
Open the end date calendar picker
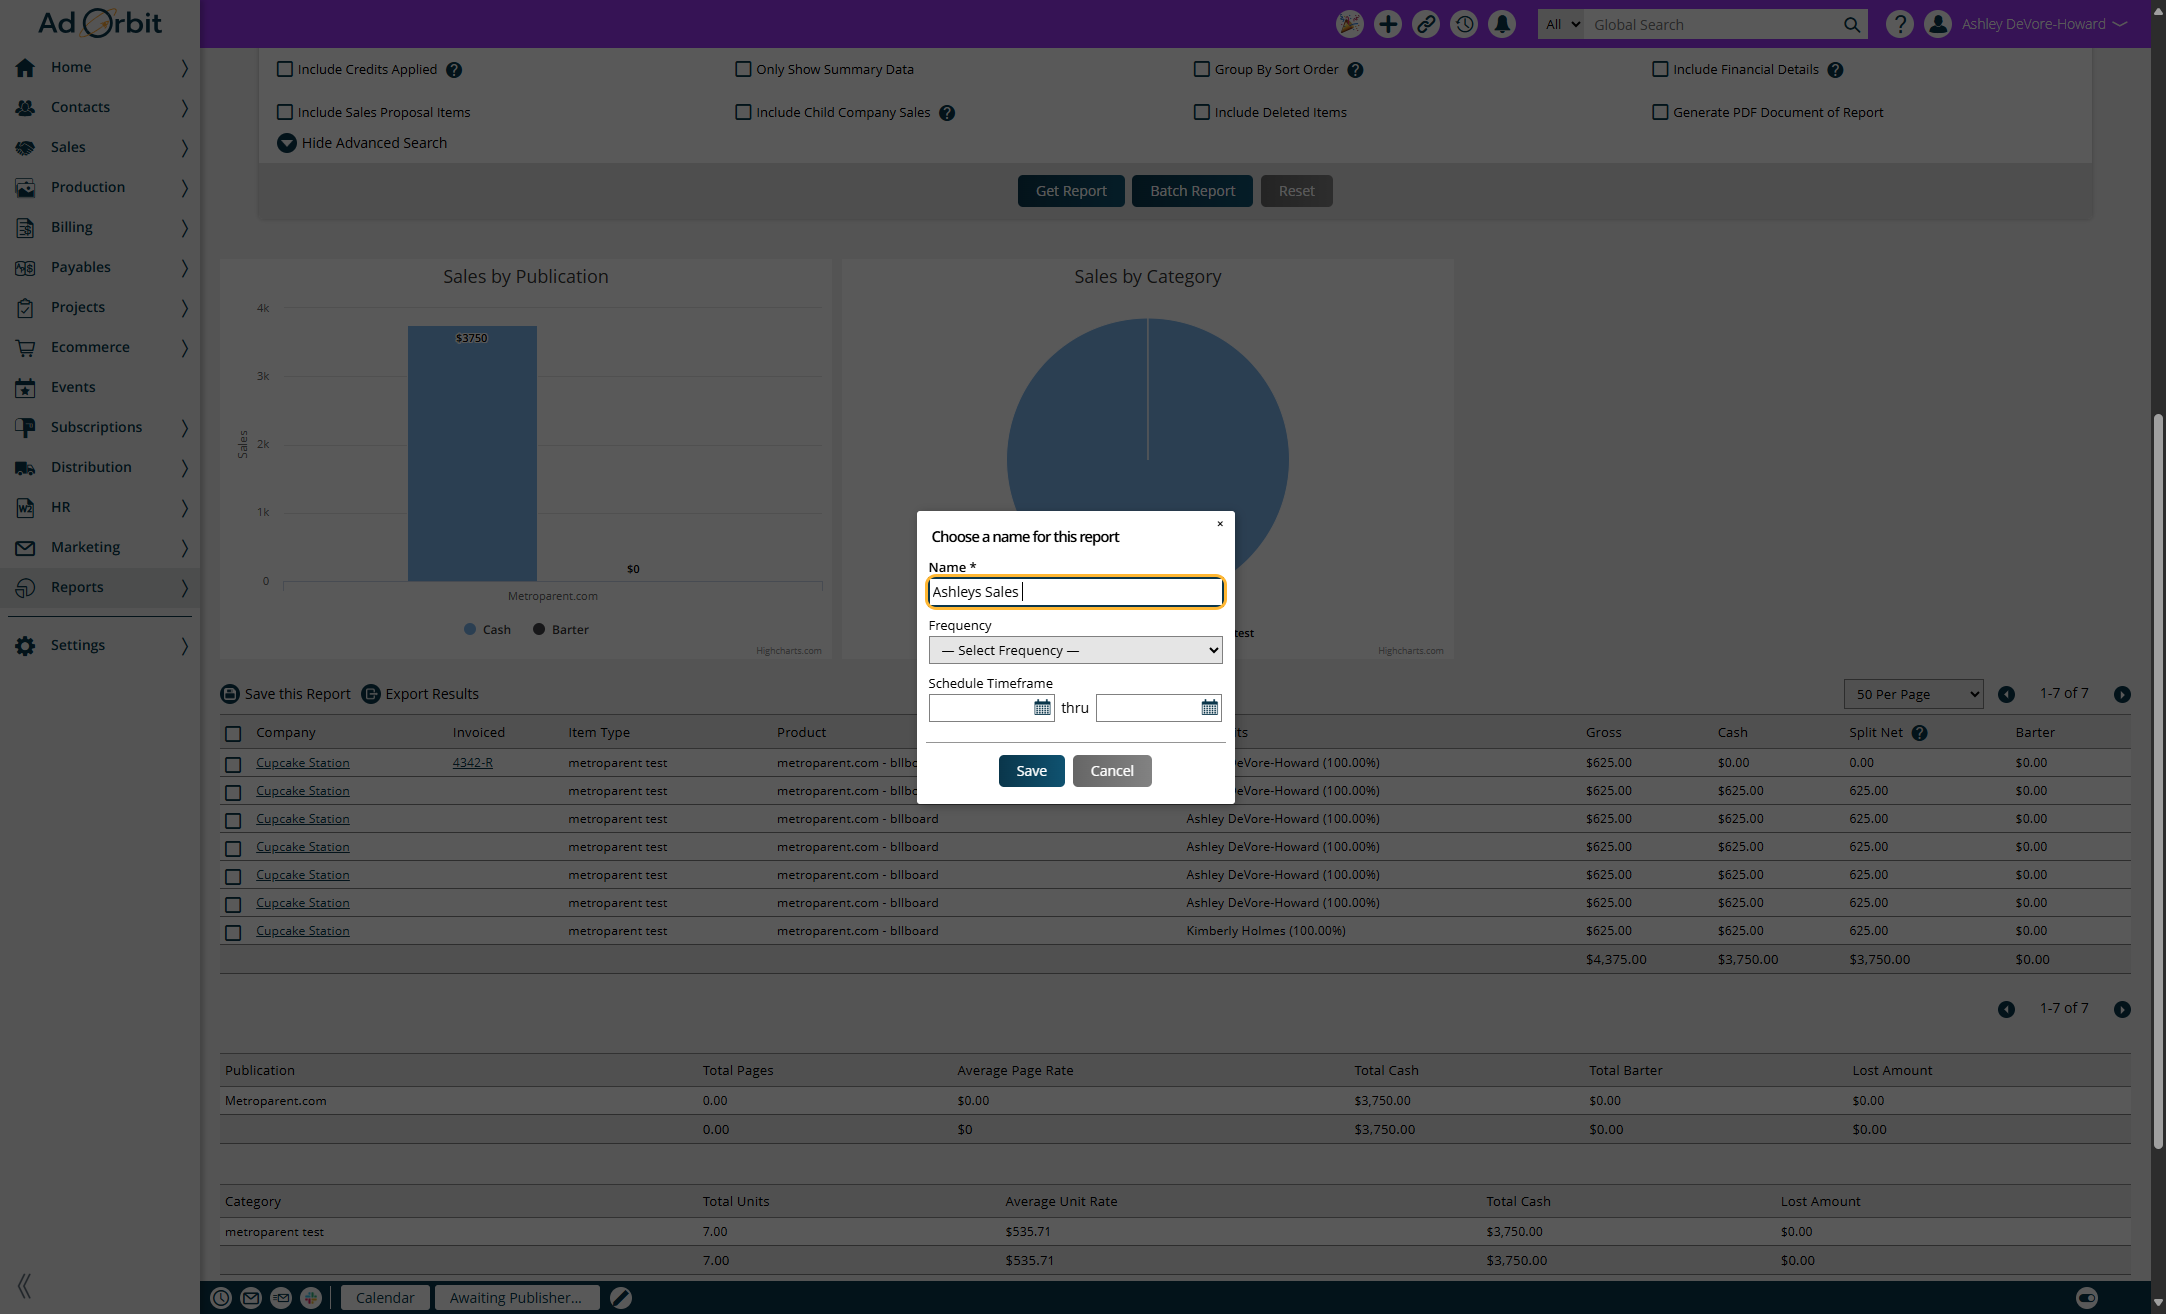[x=1209, y=708]
